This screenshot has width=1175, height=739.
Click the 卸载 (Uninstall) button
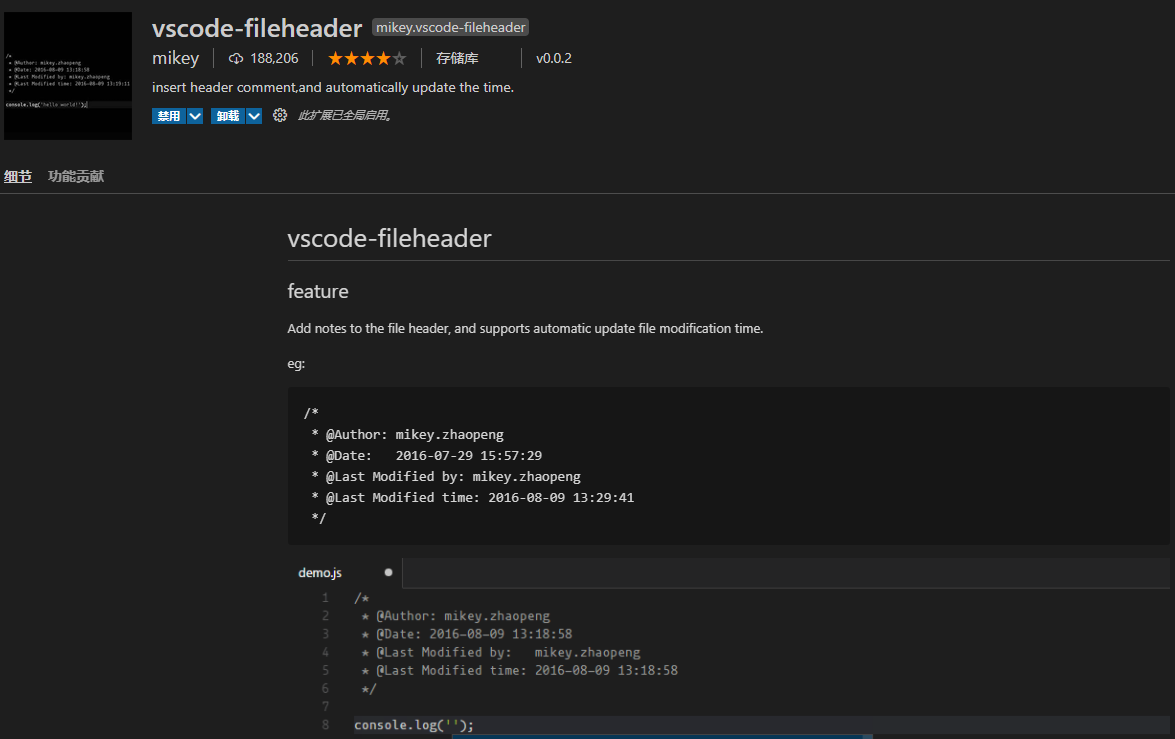(228, 116)
